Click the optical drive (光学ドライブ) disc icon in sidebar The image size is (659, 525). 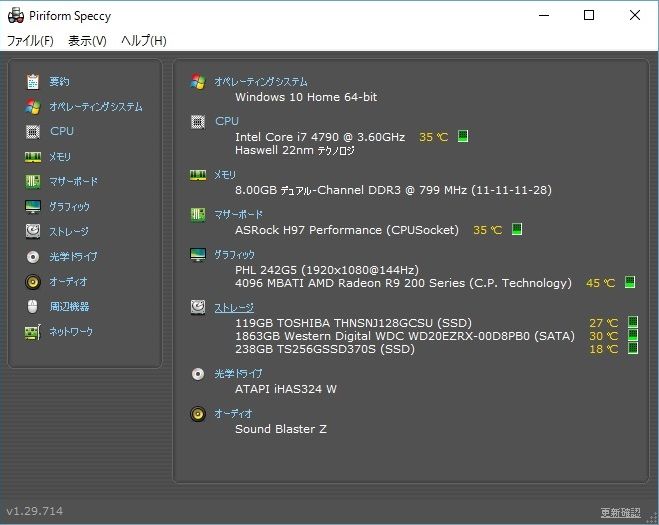[x=33, y=256]
